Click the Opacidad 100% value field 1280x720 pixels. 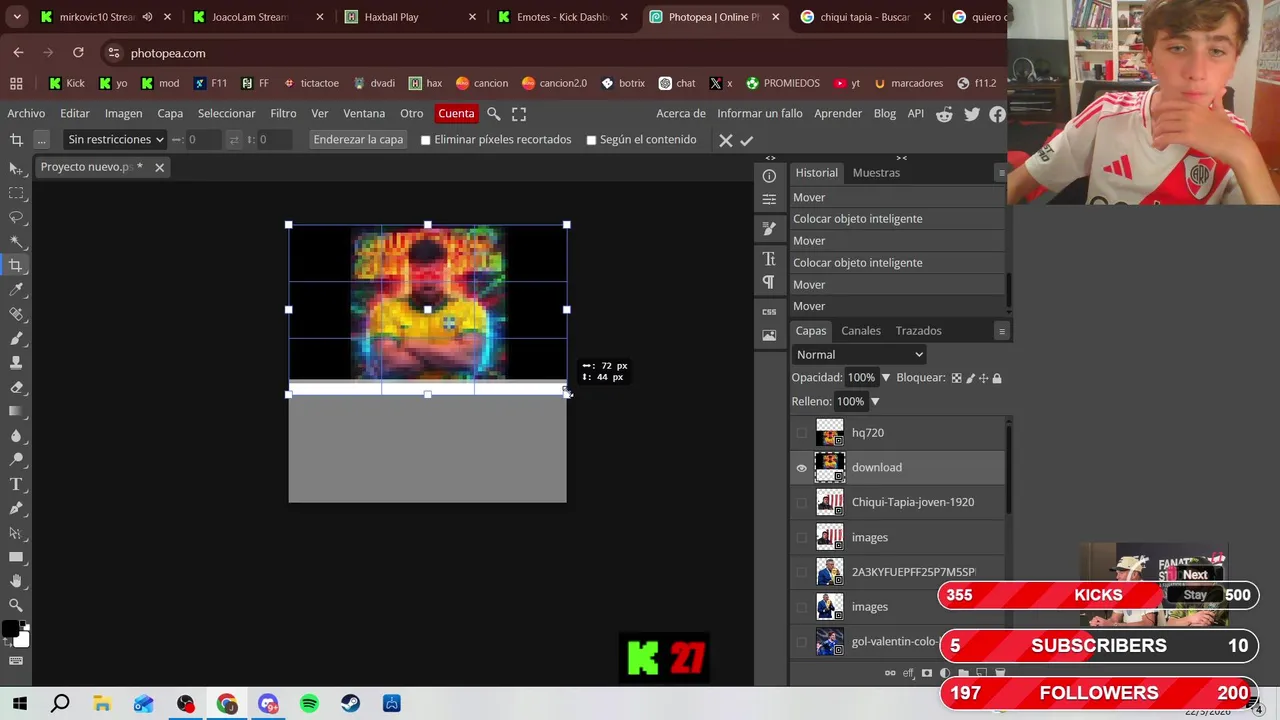pos(861,378)
